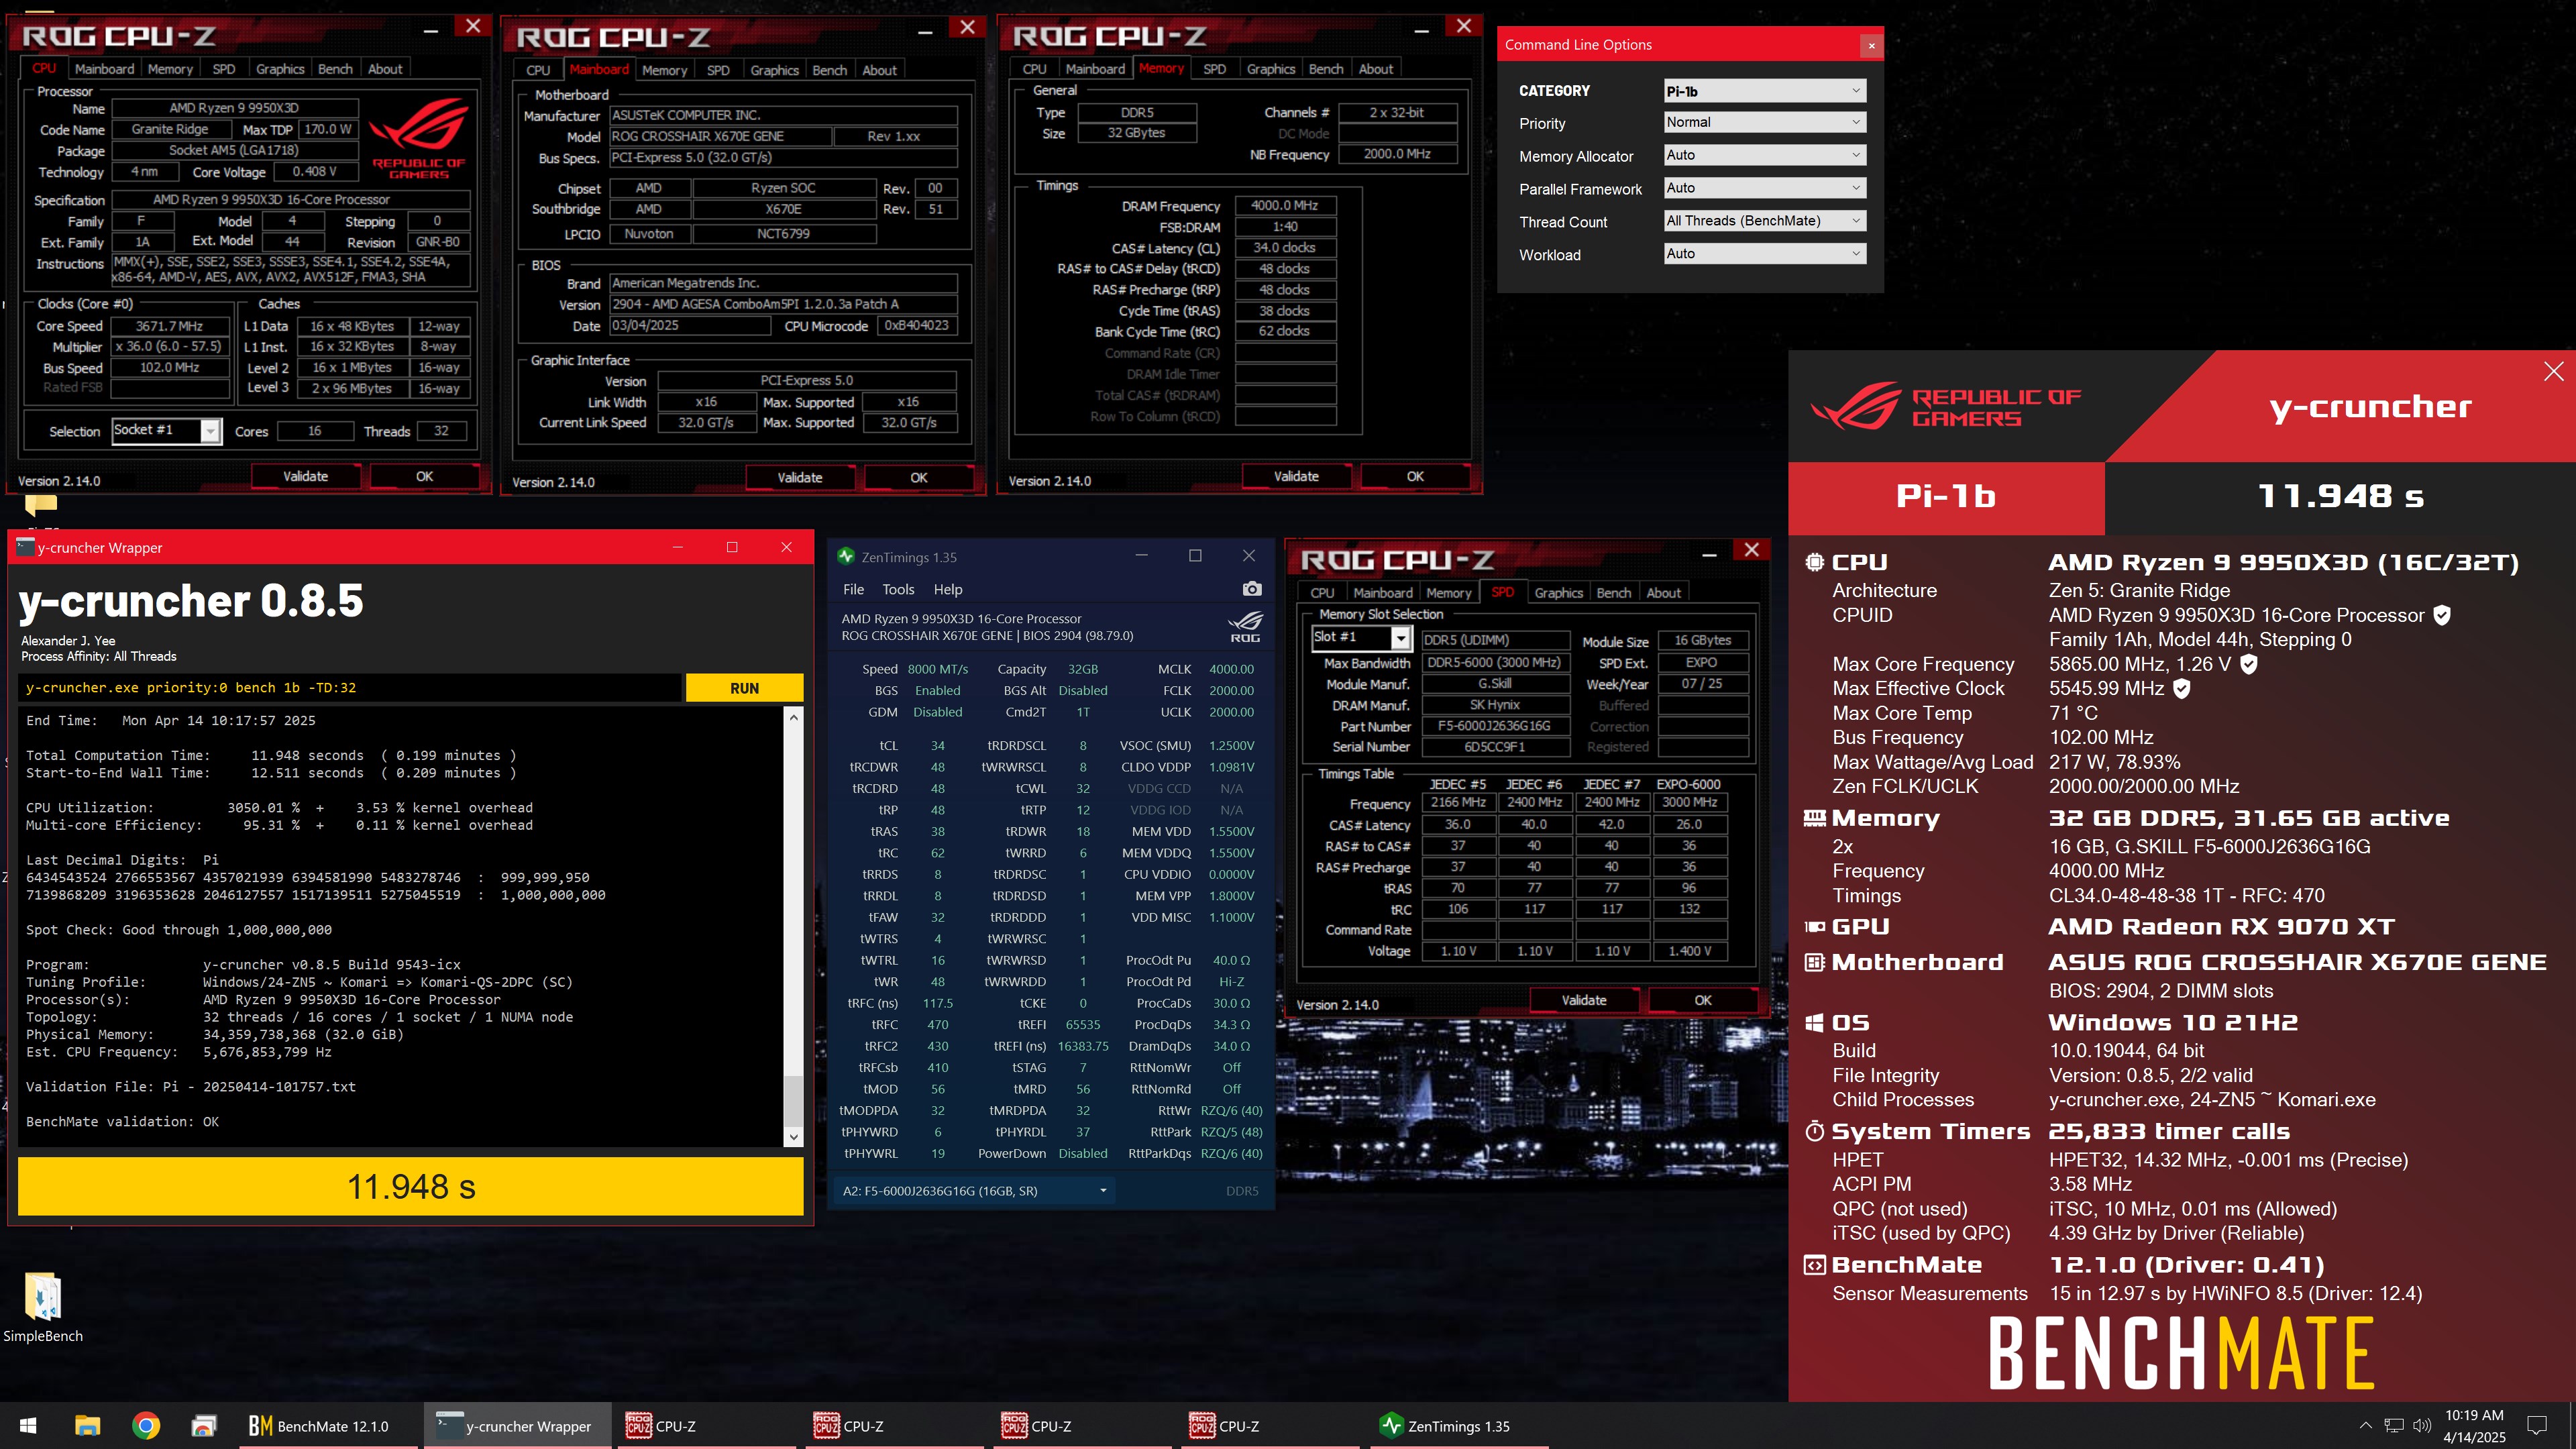Image resolution: width=2576 pixels, height=1449 pixels.
Task: Click Validate in CPU tab CPU-Z window
Action: click(305, 476)
